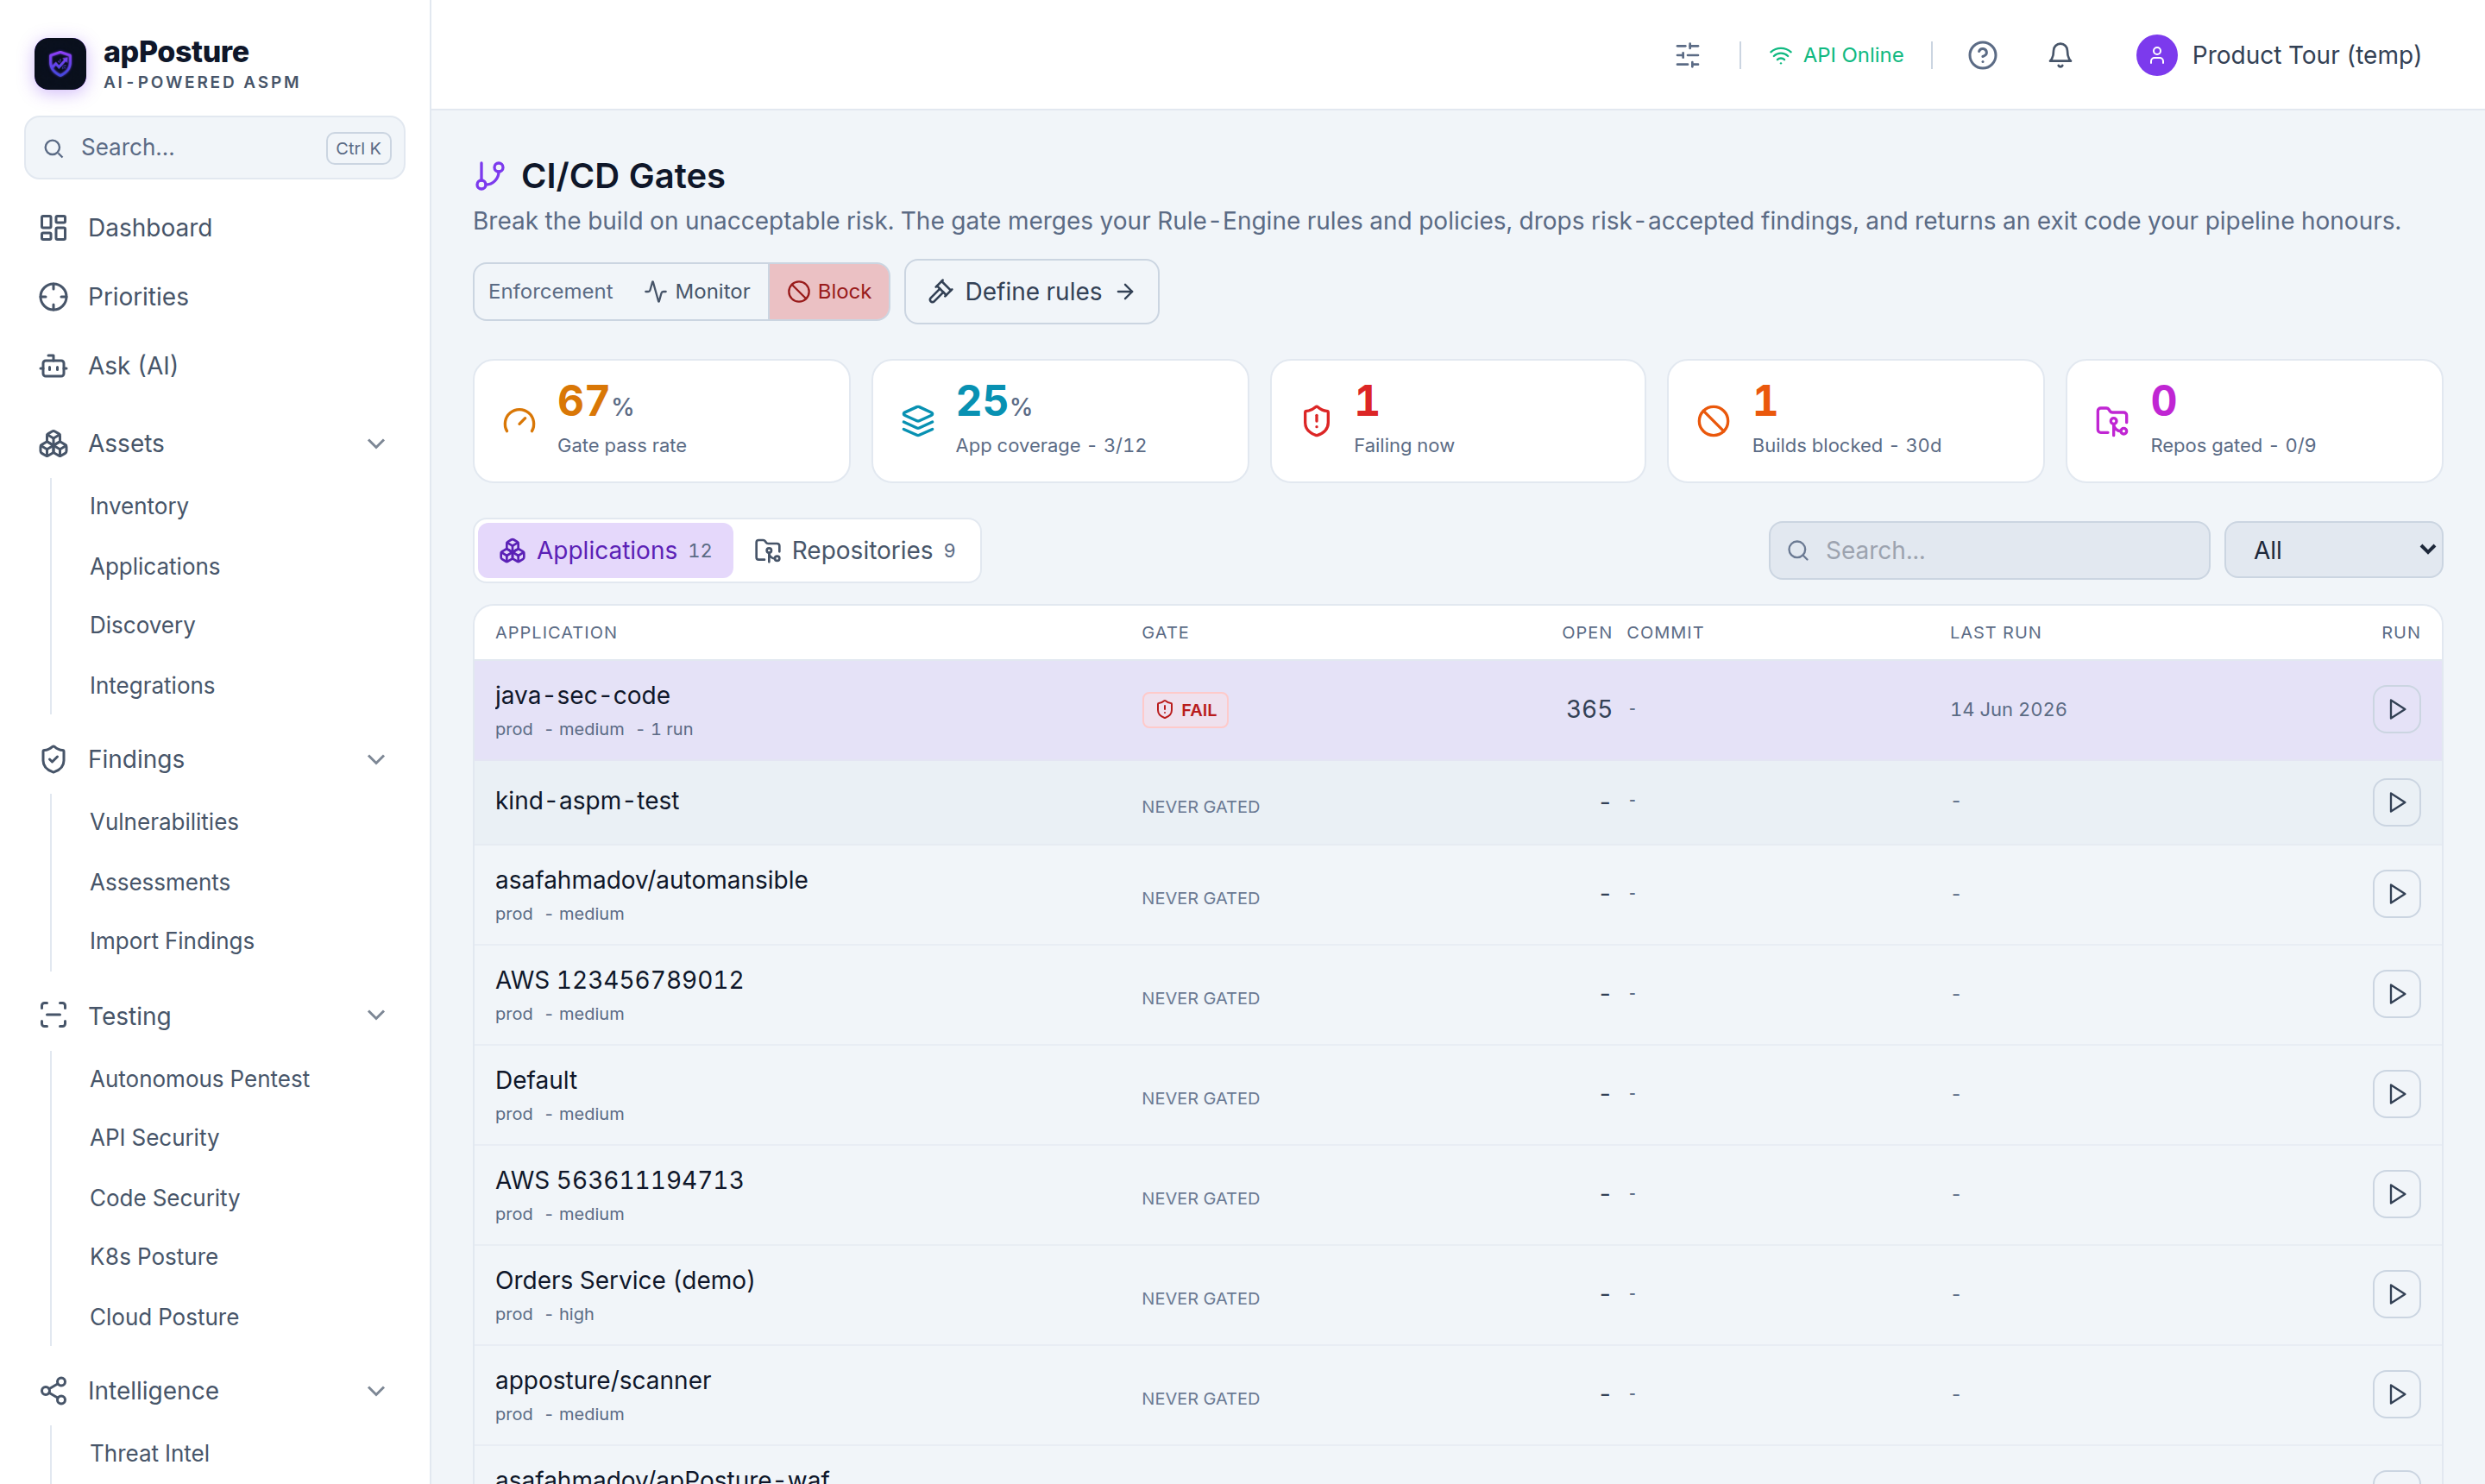The width and height of the screenshot is (2485, 1484).
Task: Collapse the Testing section chevron
Action: [x=376, y=1015]
